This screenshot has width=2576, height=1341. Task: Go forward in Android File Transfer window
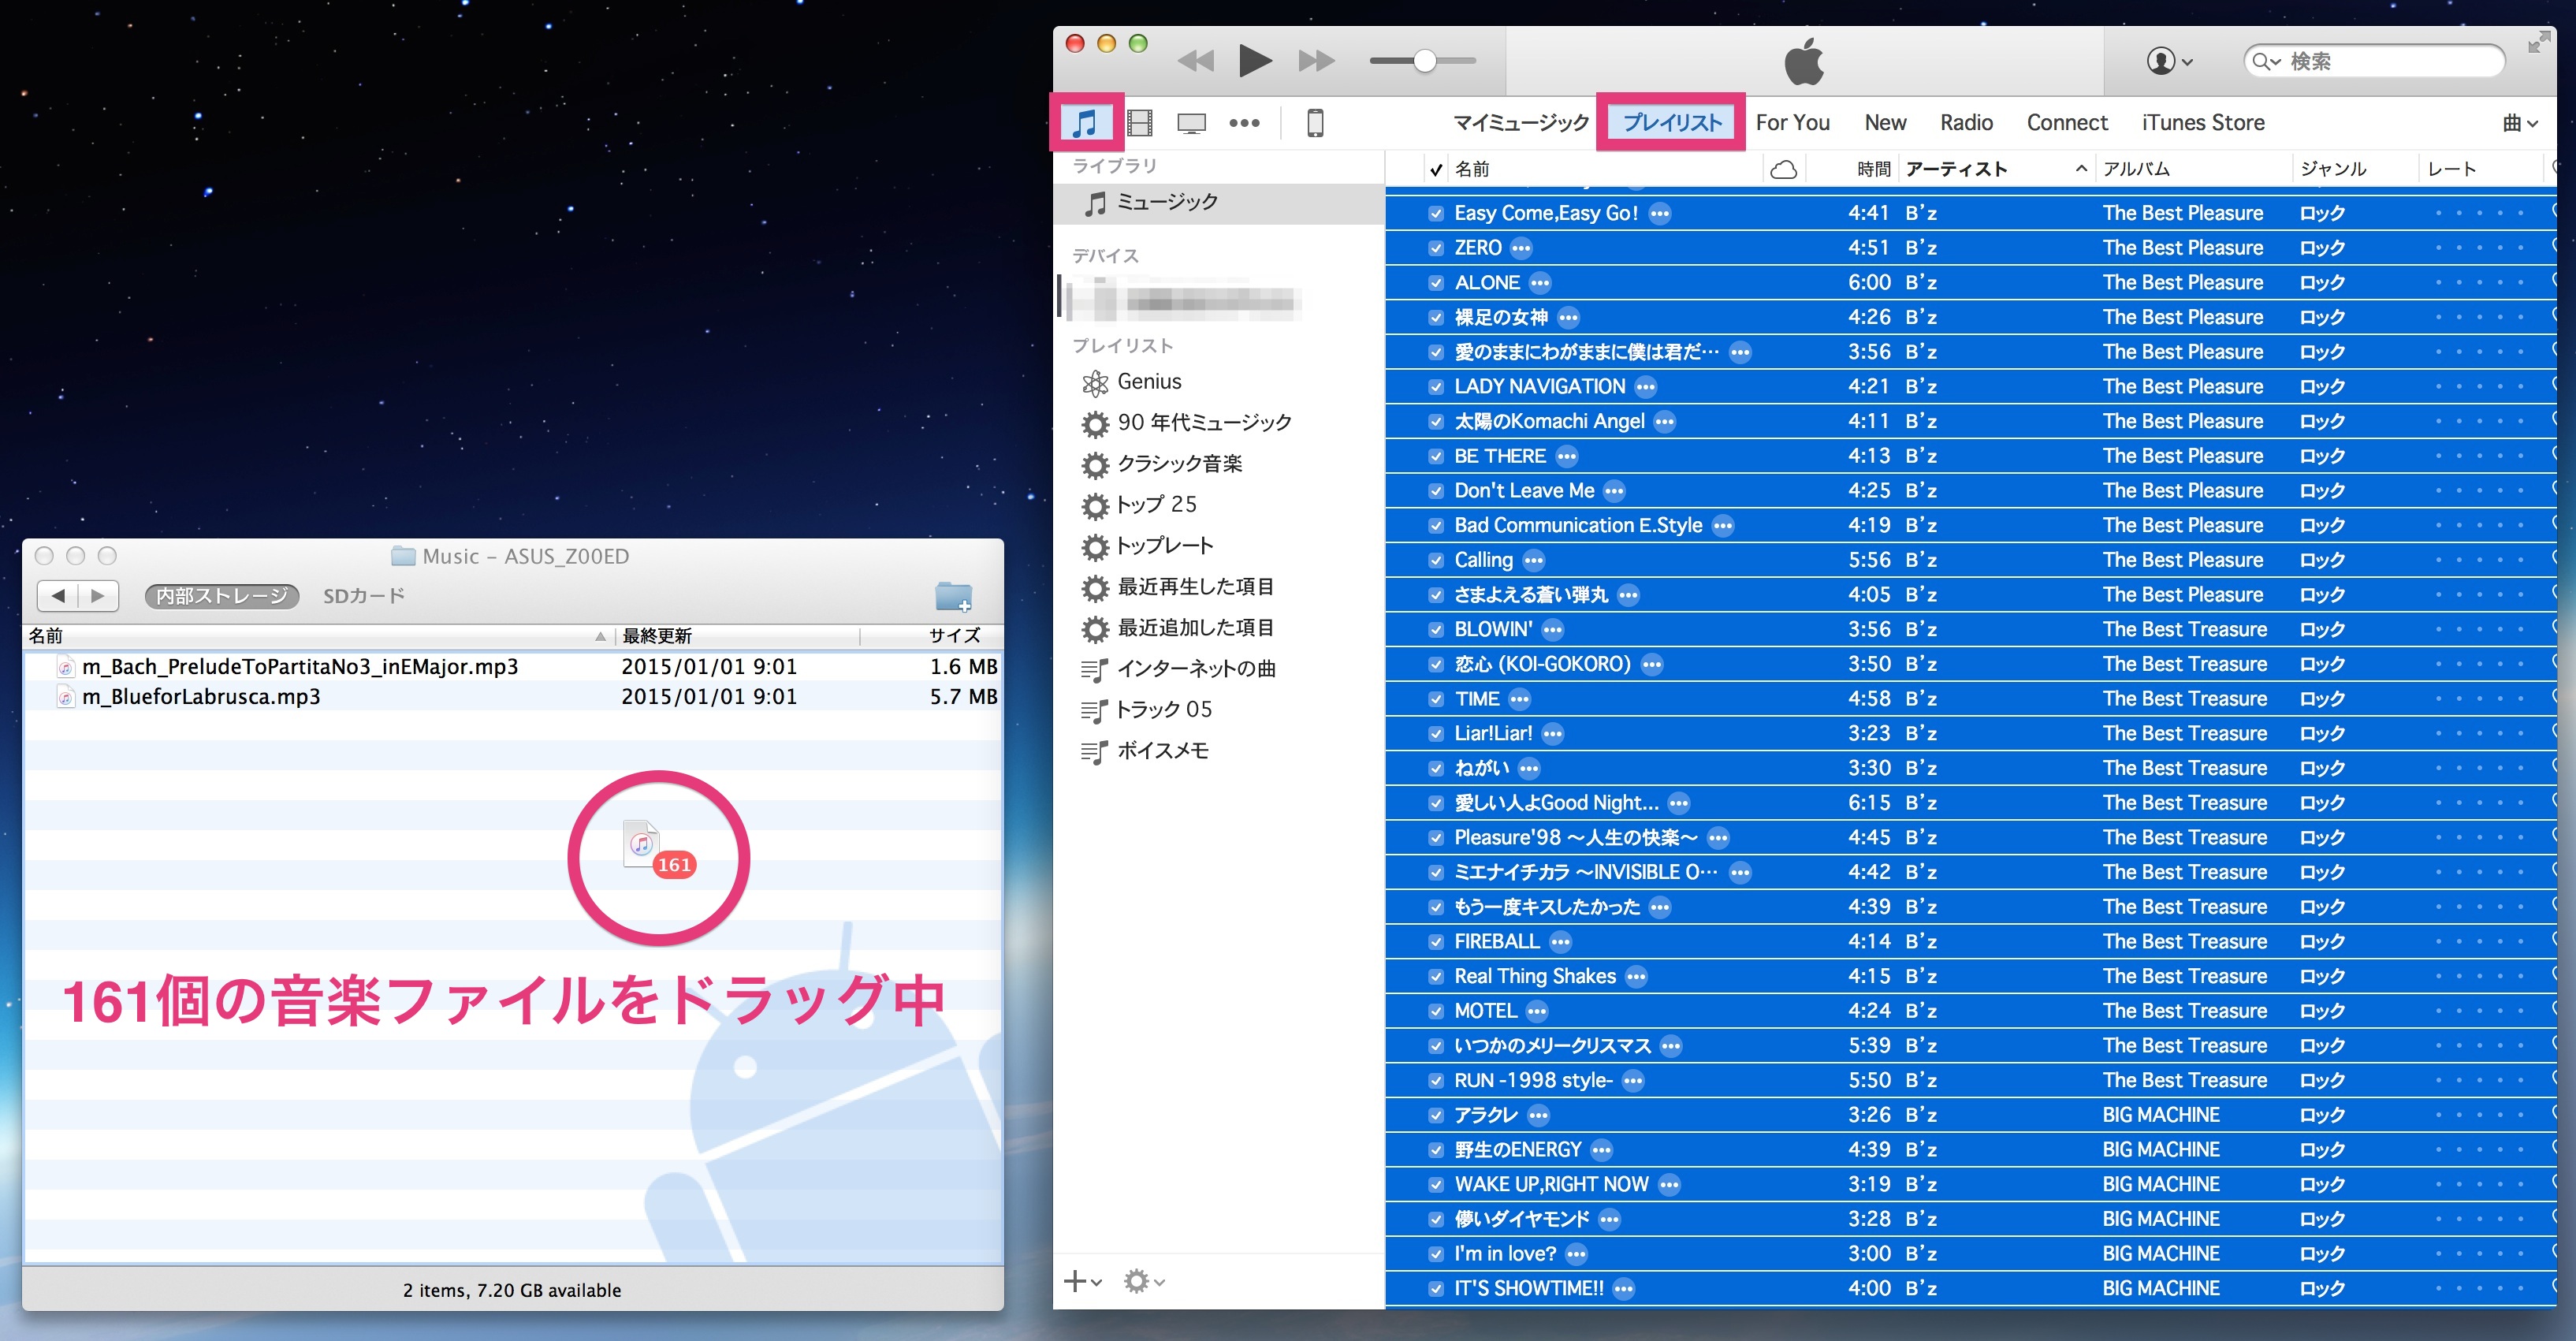[x=98, y=596]
